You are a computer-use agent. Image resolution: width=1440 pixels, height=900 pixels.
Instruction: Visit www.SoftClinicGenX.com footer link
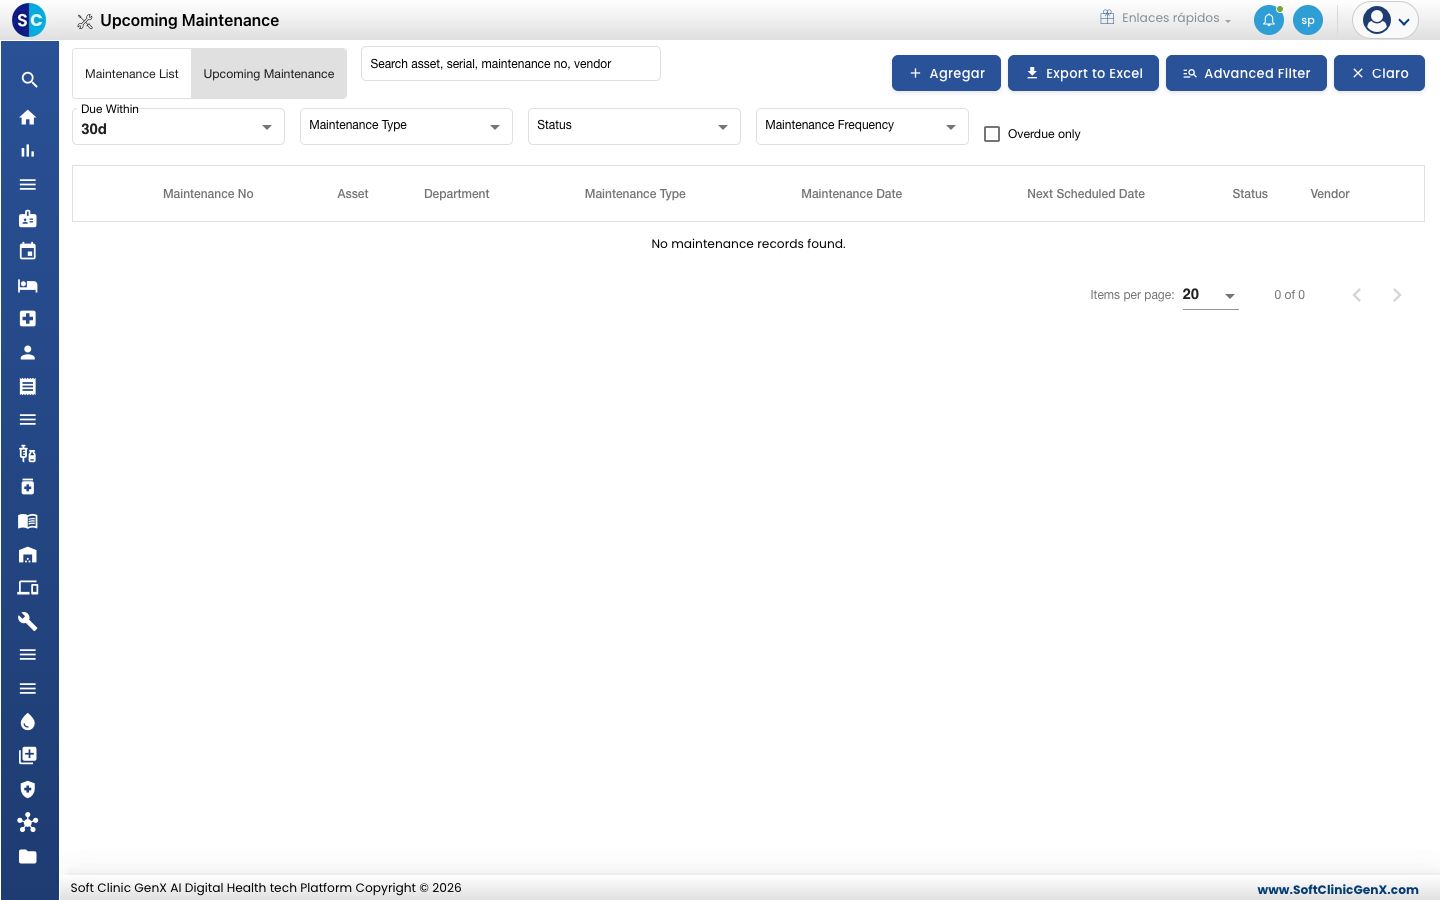1337,889
